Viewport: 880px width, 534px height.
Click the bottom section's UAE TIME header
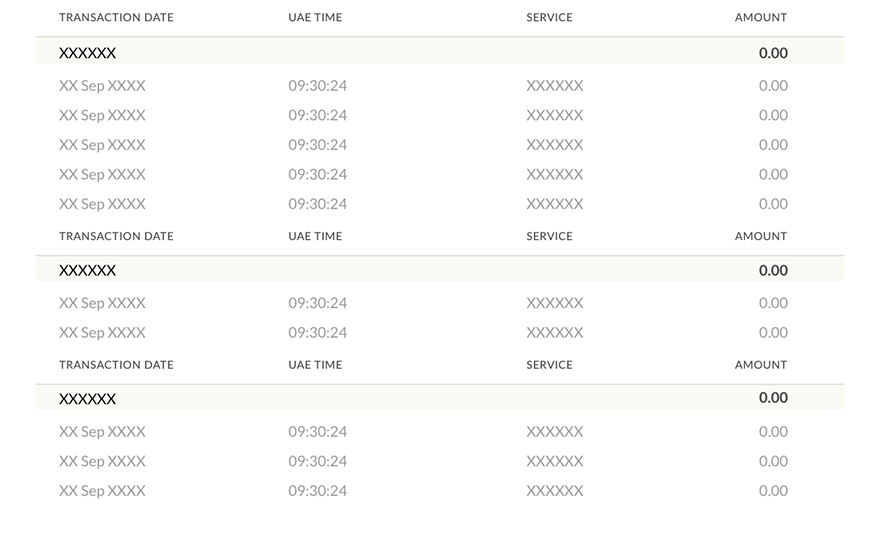[315, 365]
